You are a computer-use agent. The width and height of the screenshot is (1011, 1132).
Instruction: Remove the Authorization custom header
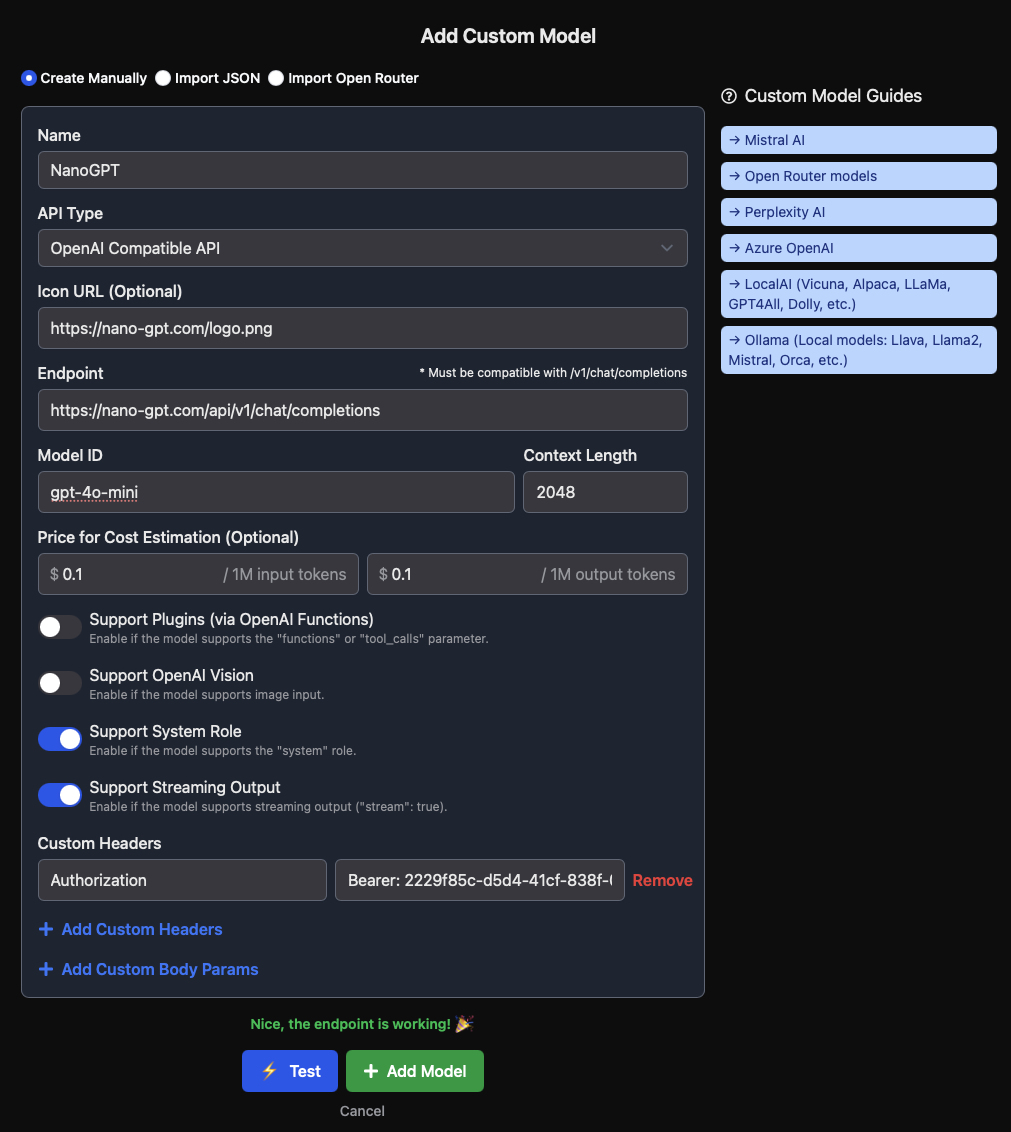[x=661, y=880]
